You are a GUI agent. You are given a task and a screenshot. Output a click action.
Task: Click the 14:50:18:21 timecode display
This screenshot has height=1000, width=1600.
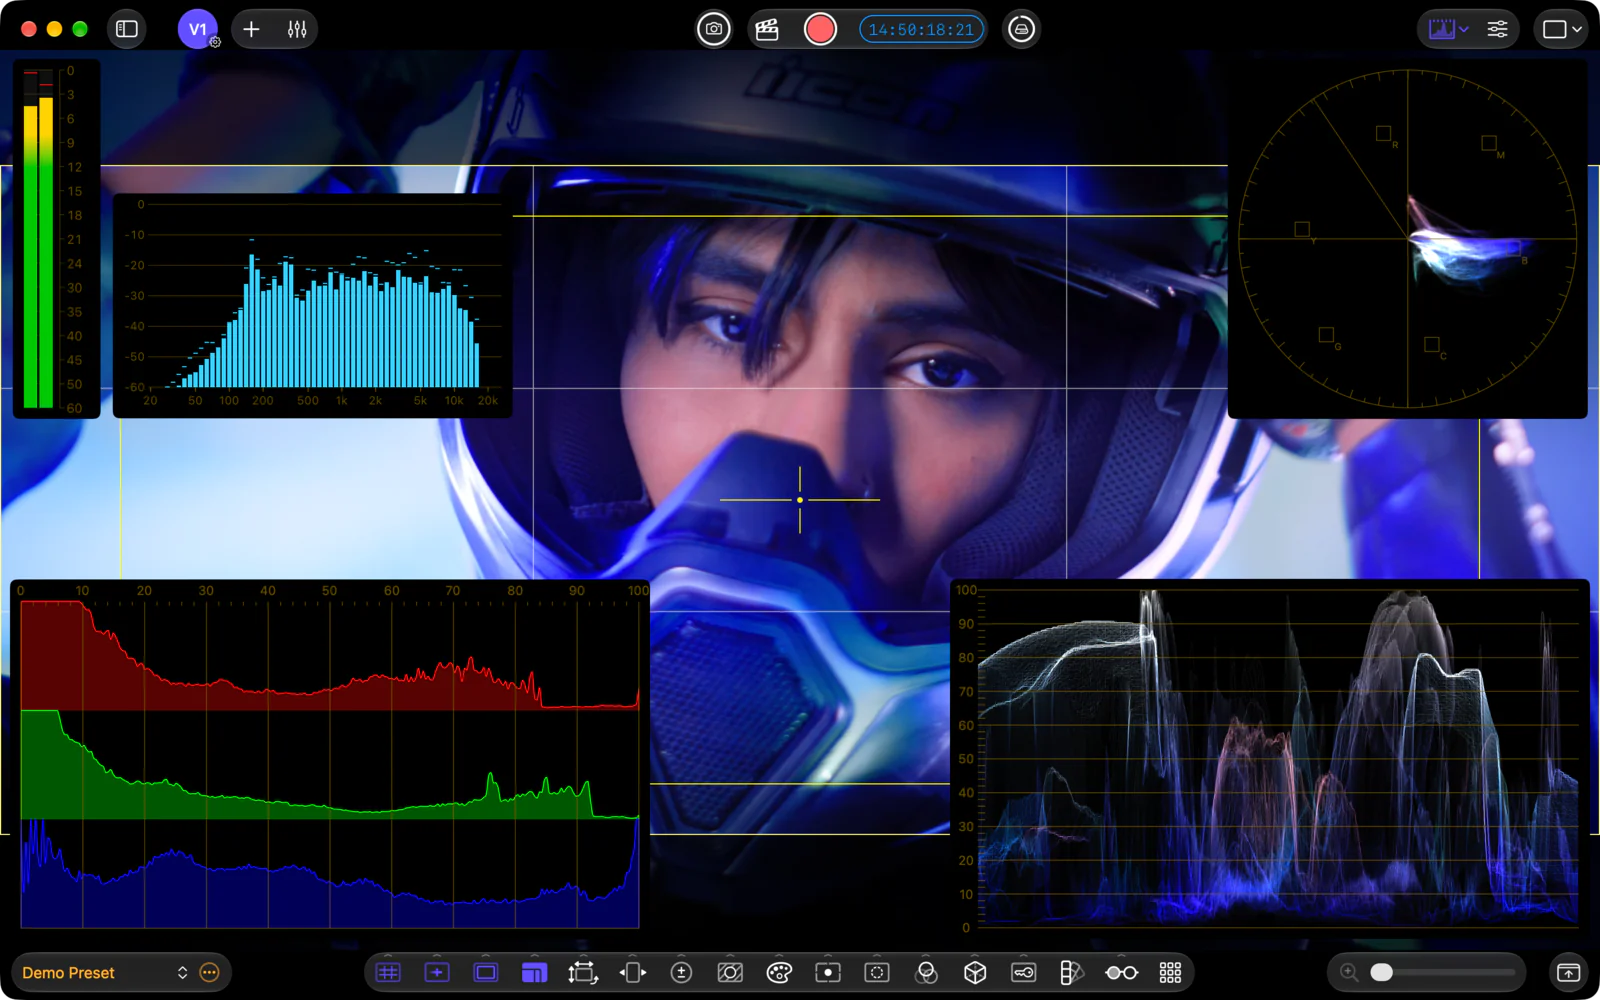[921, 29]
